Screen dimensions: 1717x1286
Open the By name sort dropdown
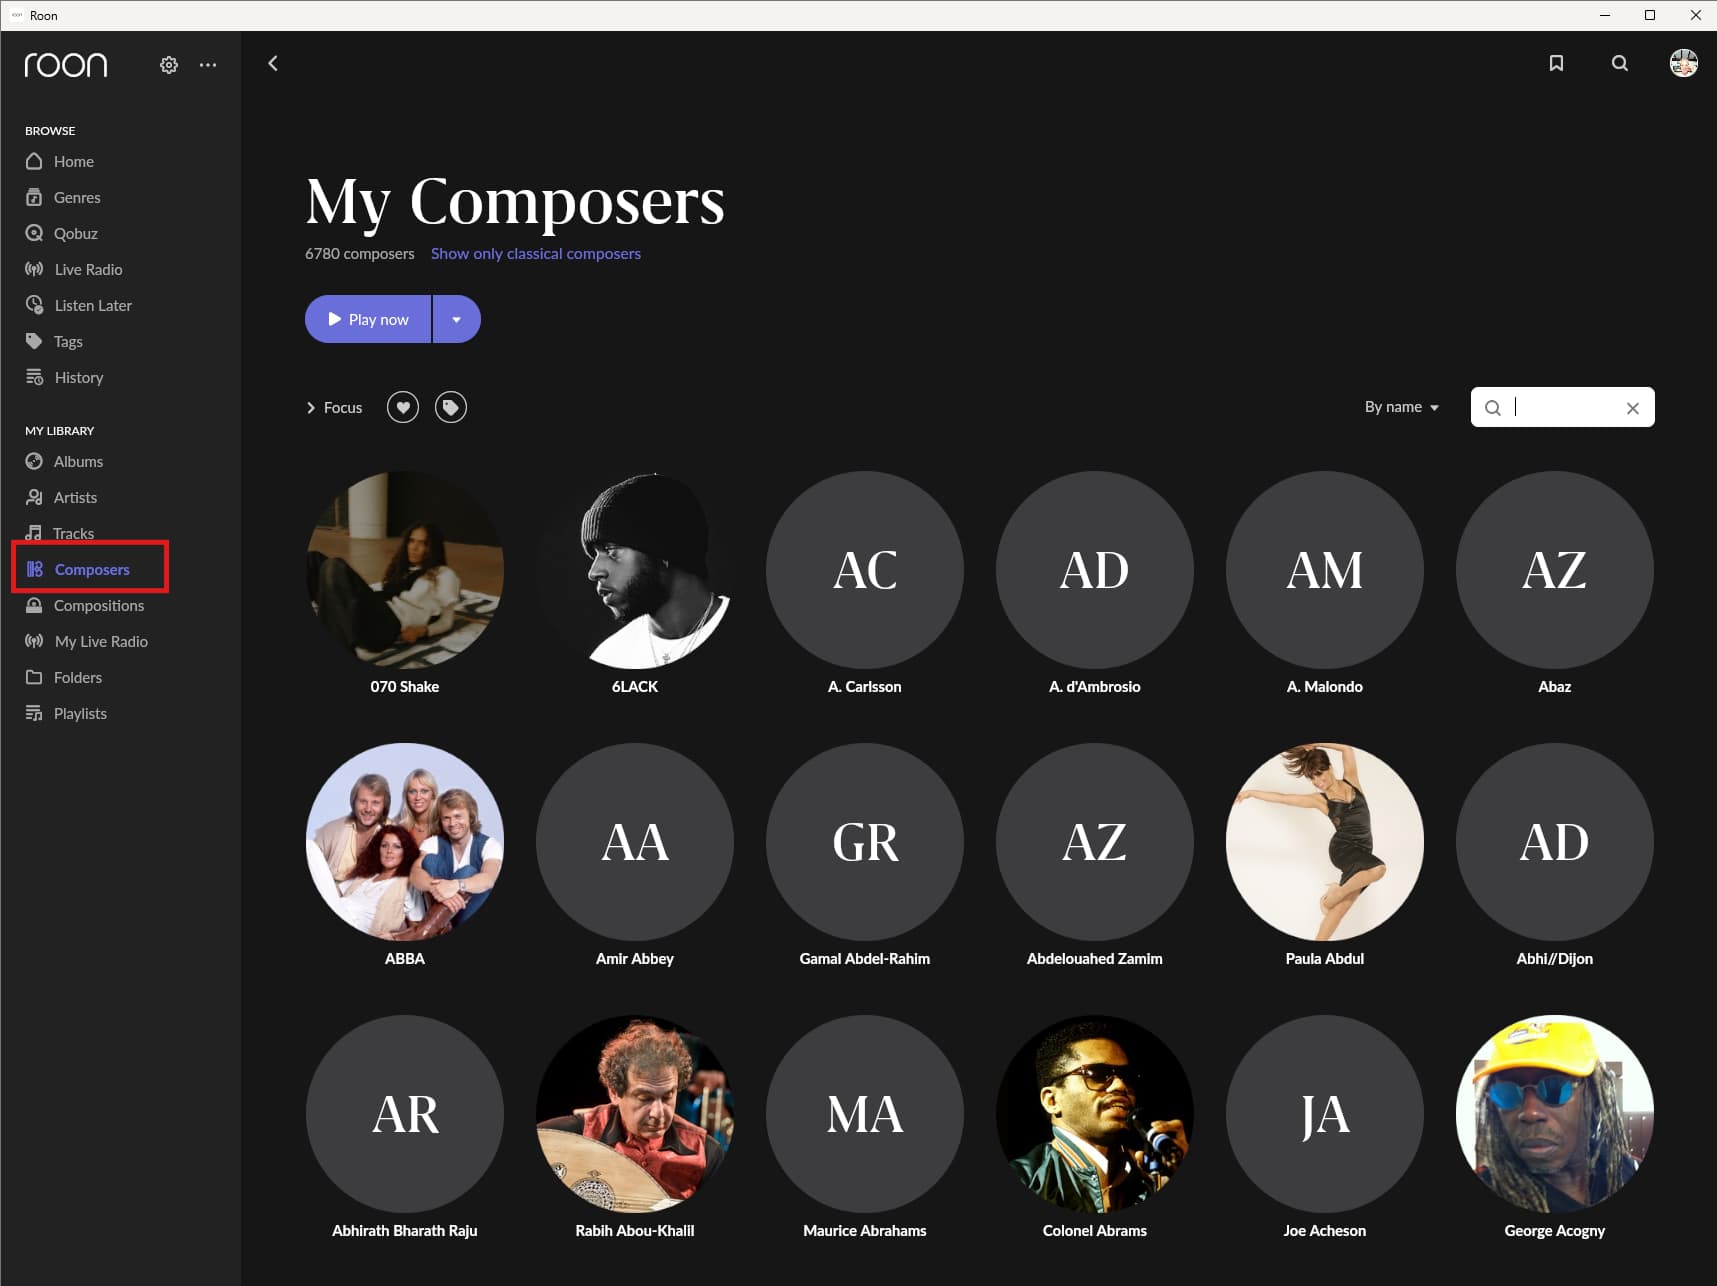1402,407
